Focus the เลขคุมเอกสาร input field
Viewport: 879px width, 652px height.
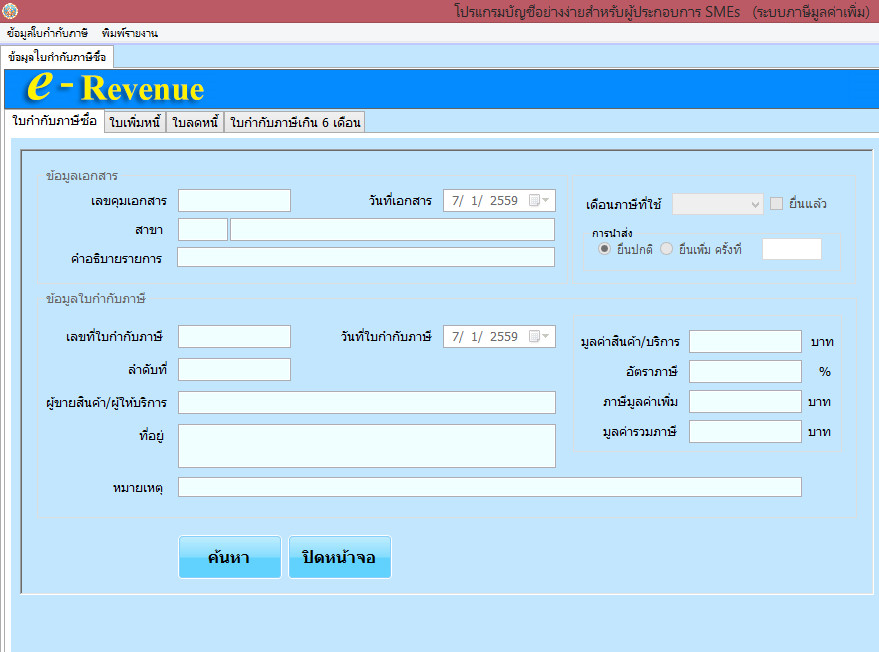(234, 200)
